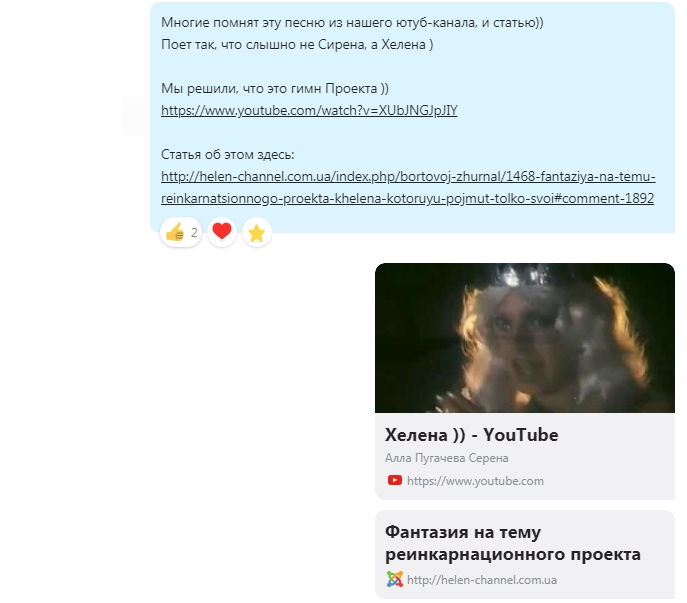This screenshot has width=687, height=603.
Task: Open the Pugacheva video thumbnail preview
Action: pyautogui.click(x=525, y=338)
